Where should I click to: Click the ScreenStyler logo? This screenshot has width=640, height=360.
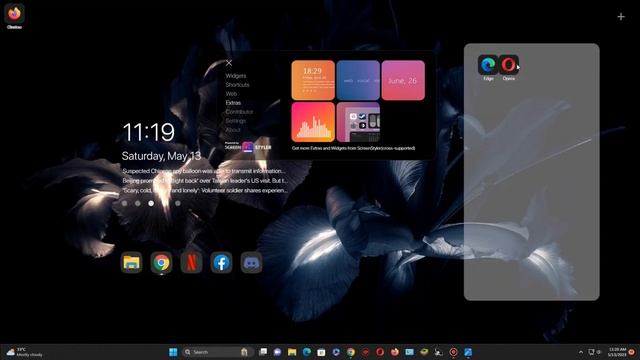click(248, 147)
